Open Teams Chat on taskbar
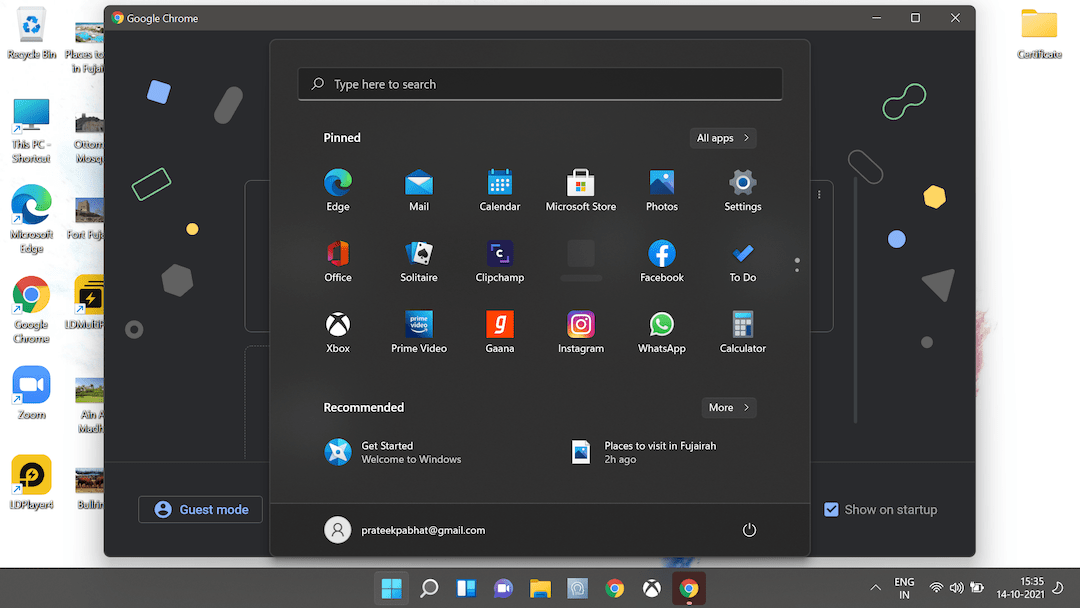The height and width of the screenshot is (608, 1080). [x=503, y=589]
